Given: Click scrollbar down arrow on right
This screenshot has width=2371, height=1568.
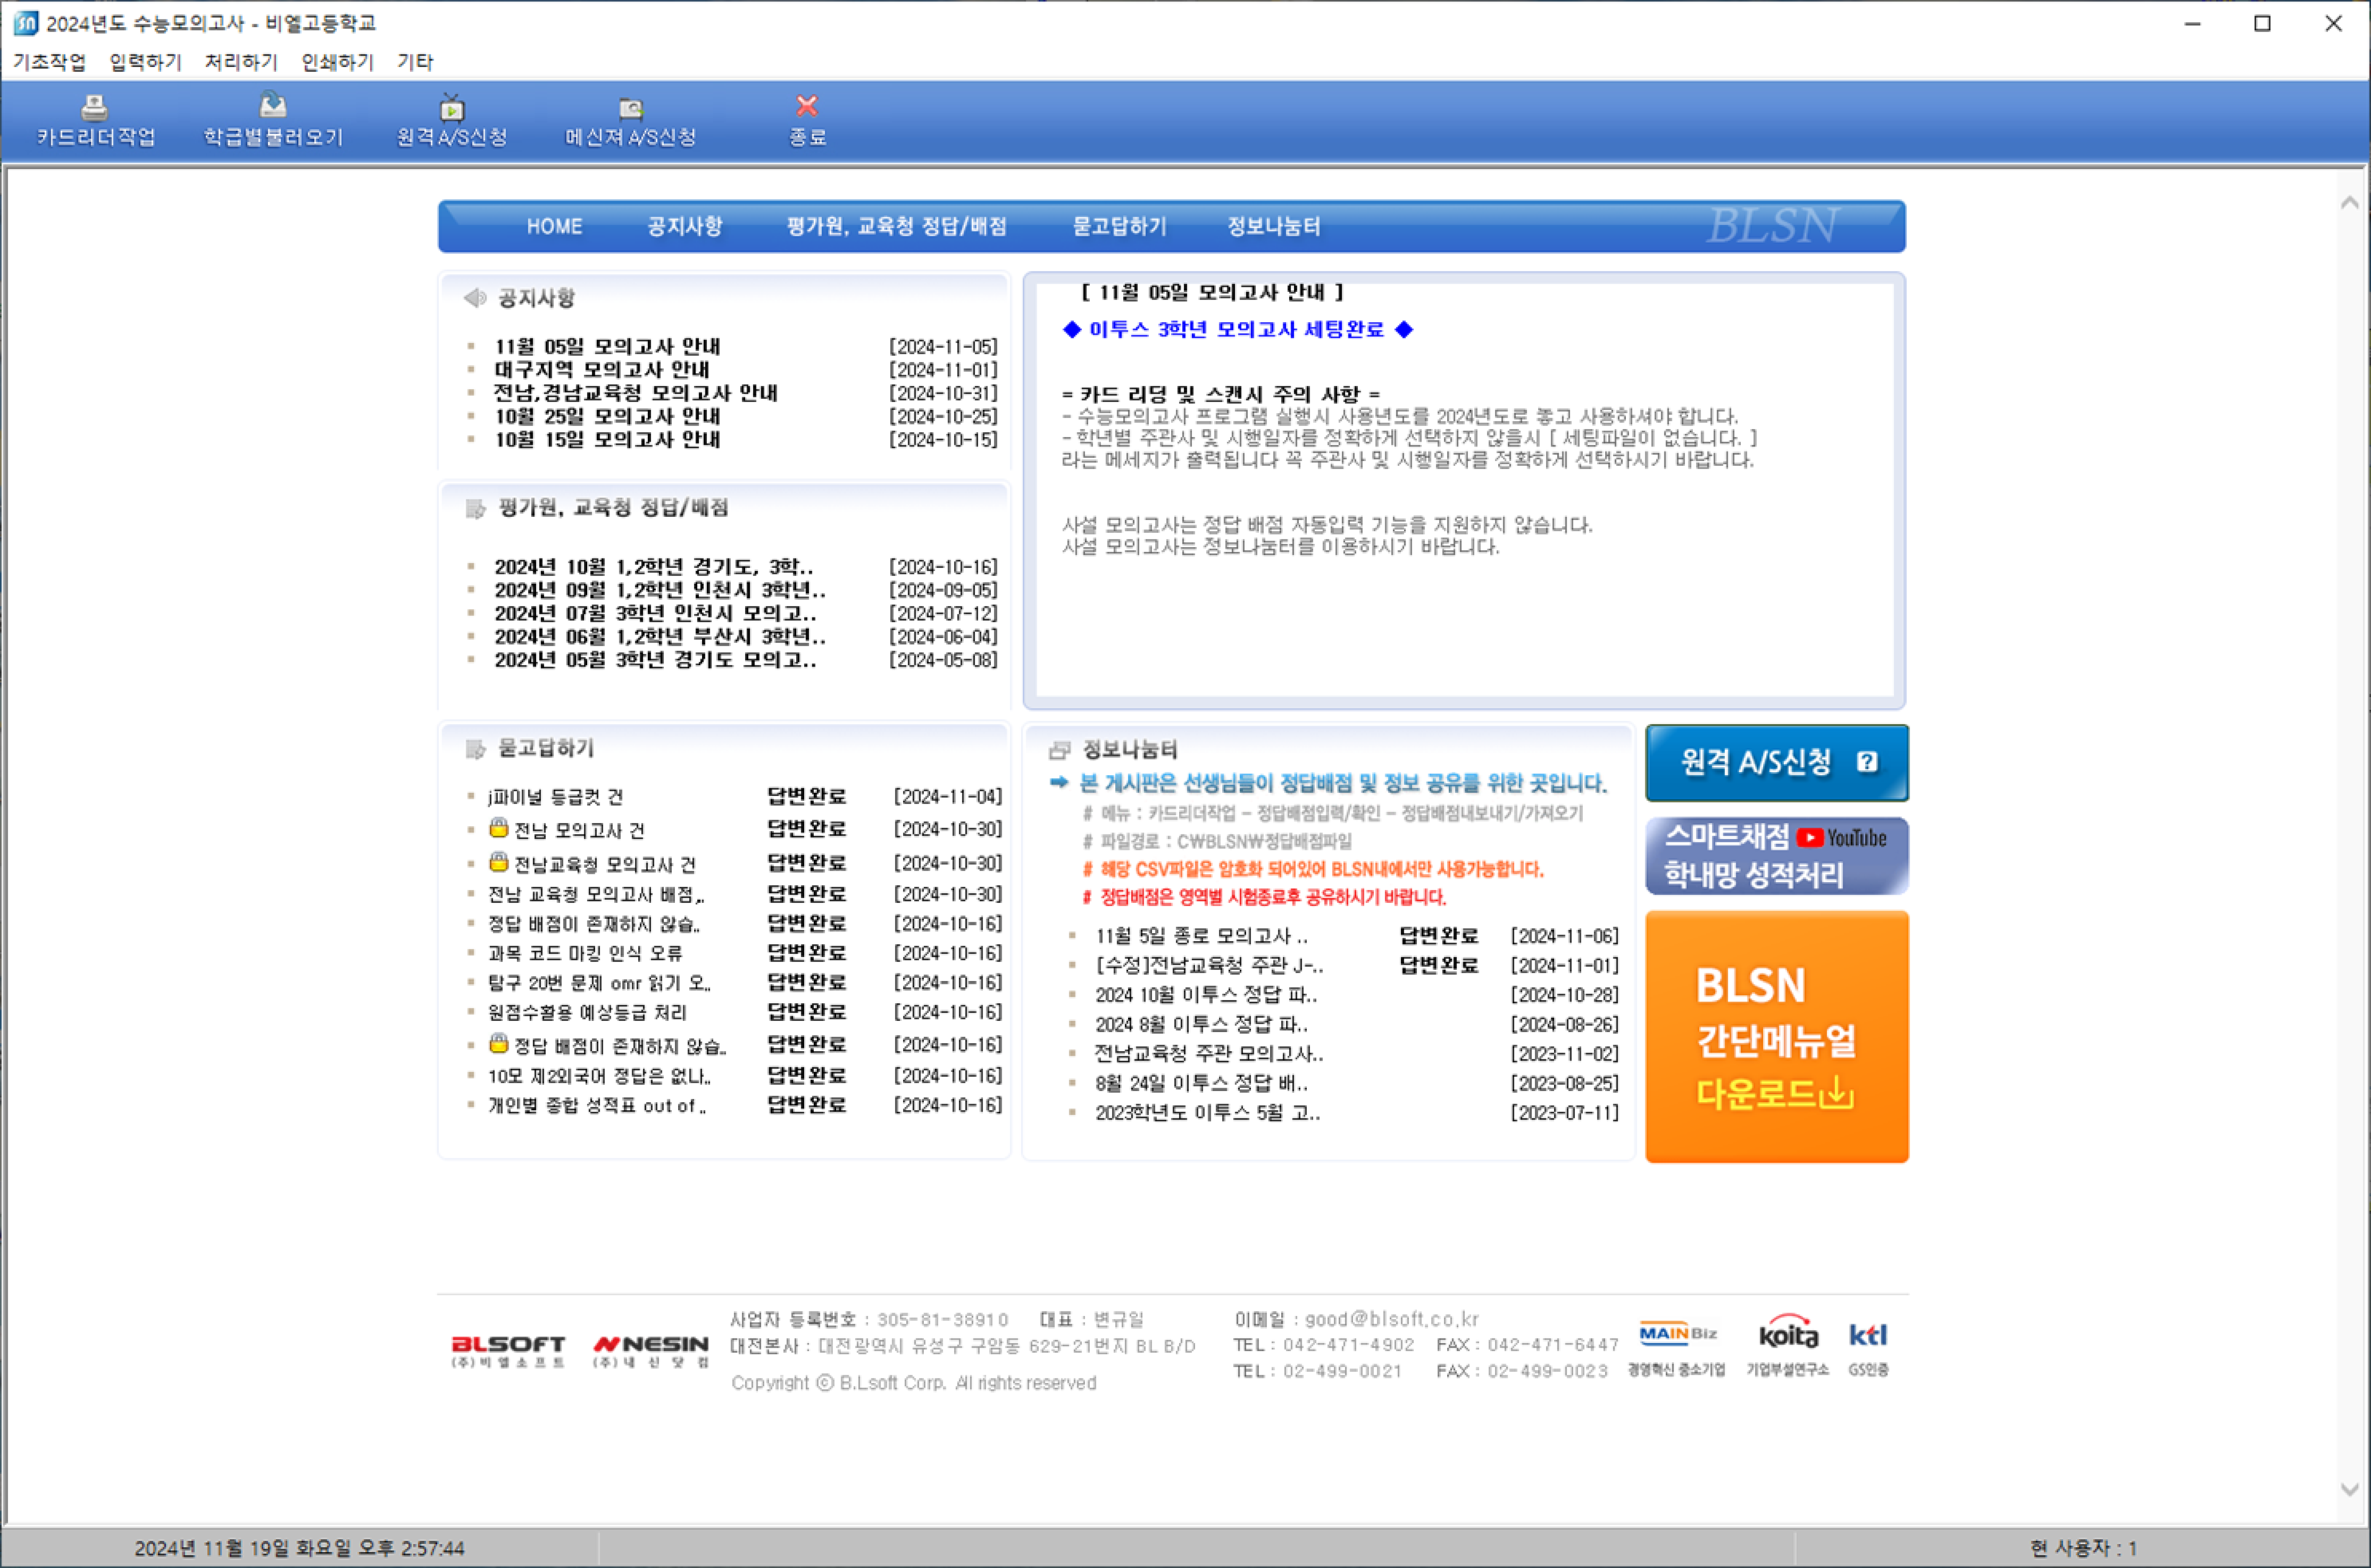Looking at the screenshot, I should 2350,1489.
